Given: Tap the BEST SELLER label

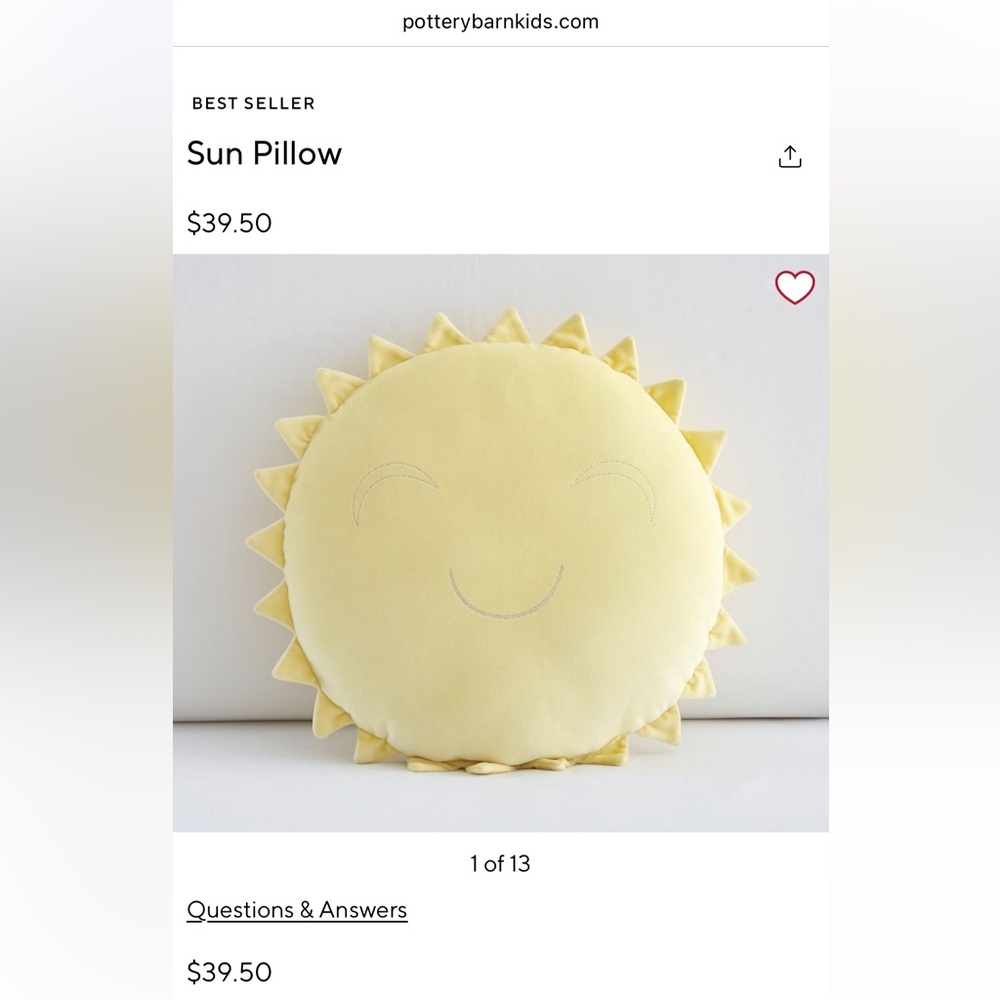Looking at the screenshot, I should coord(252,103).
